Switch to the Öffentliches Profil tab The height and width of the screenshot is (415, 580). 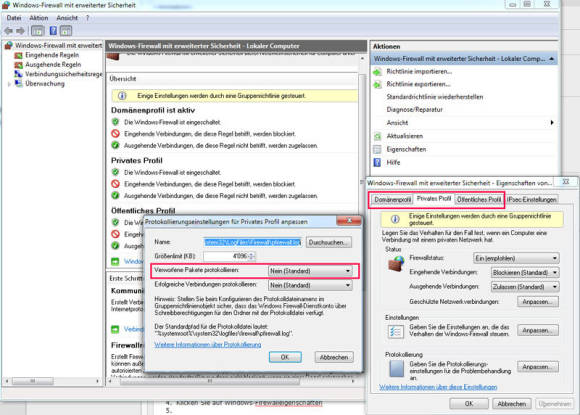coord(479,200)
